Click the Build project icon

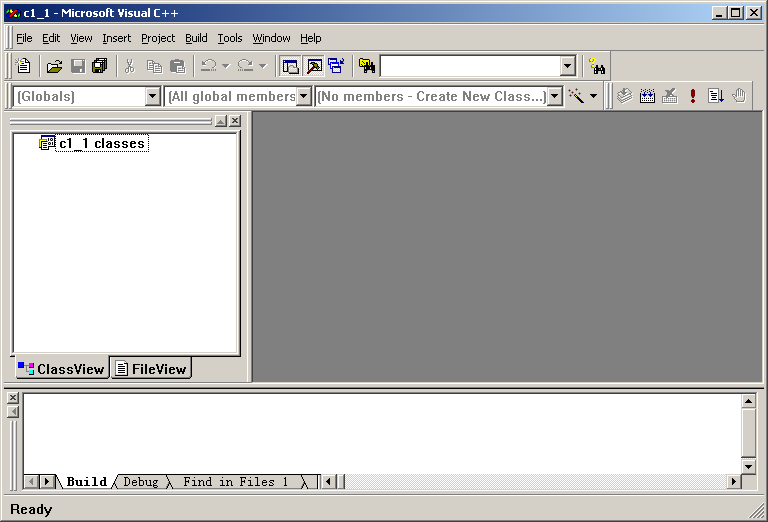pos(647,95)
